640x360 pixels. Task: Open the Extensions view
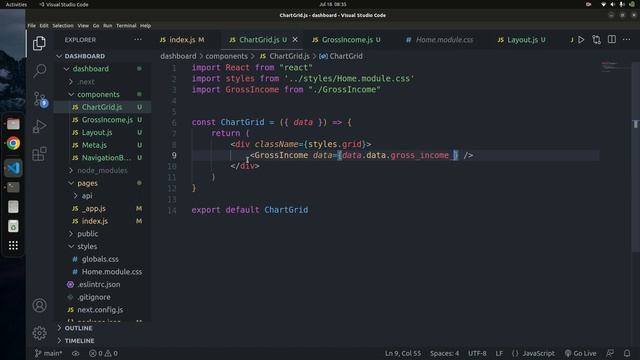tap(39, 154)
